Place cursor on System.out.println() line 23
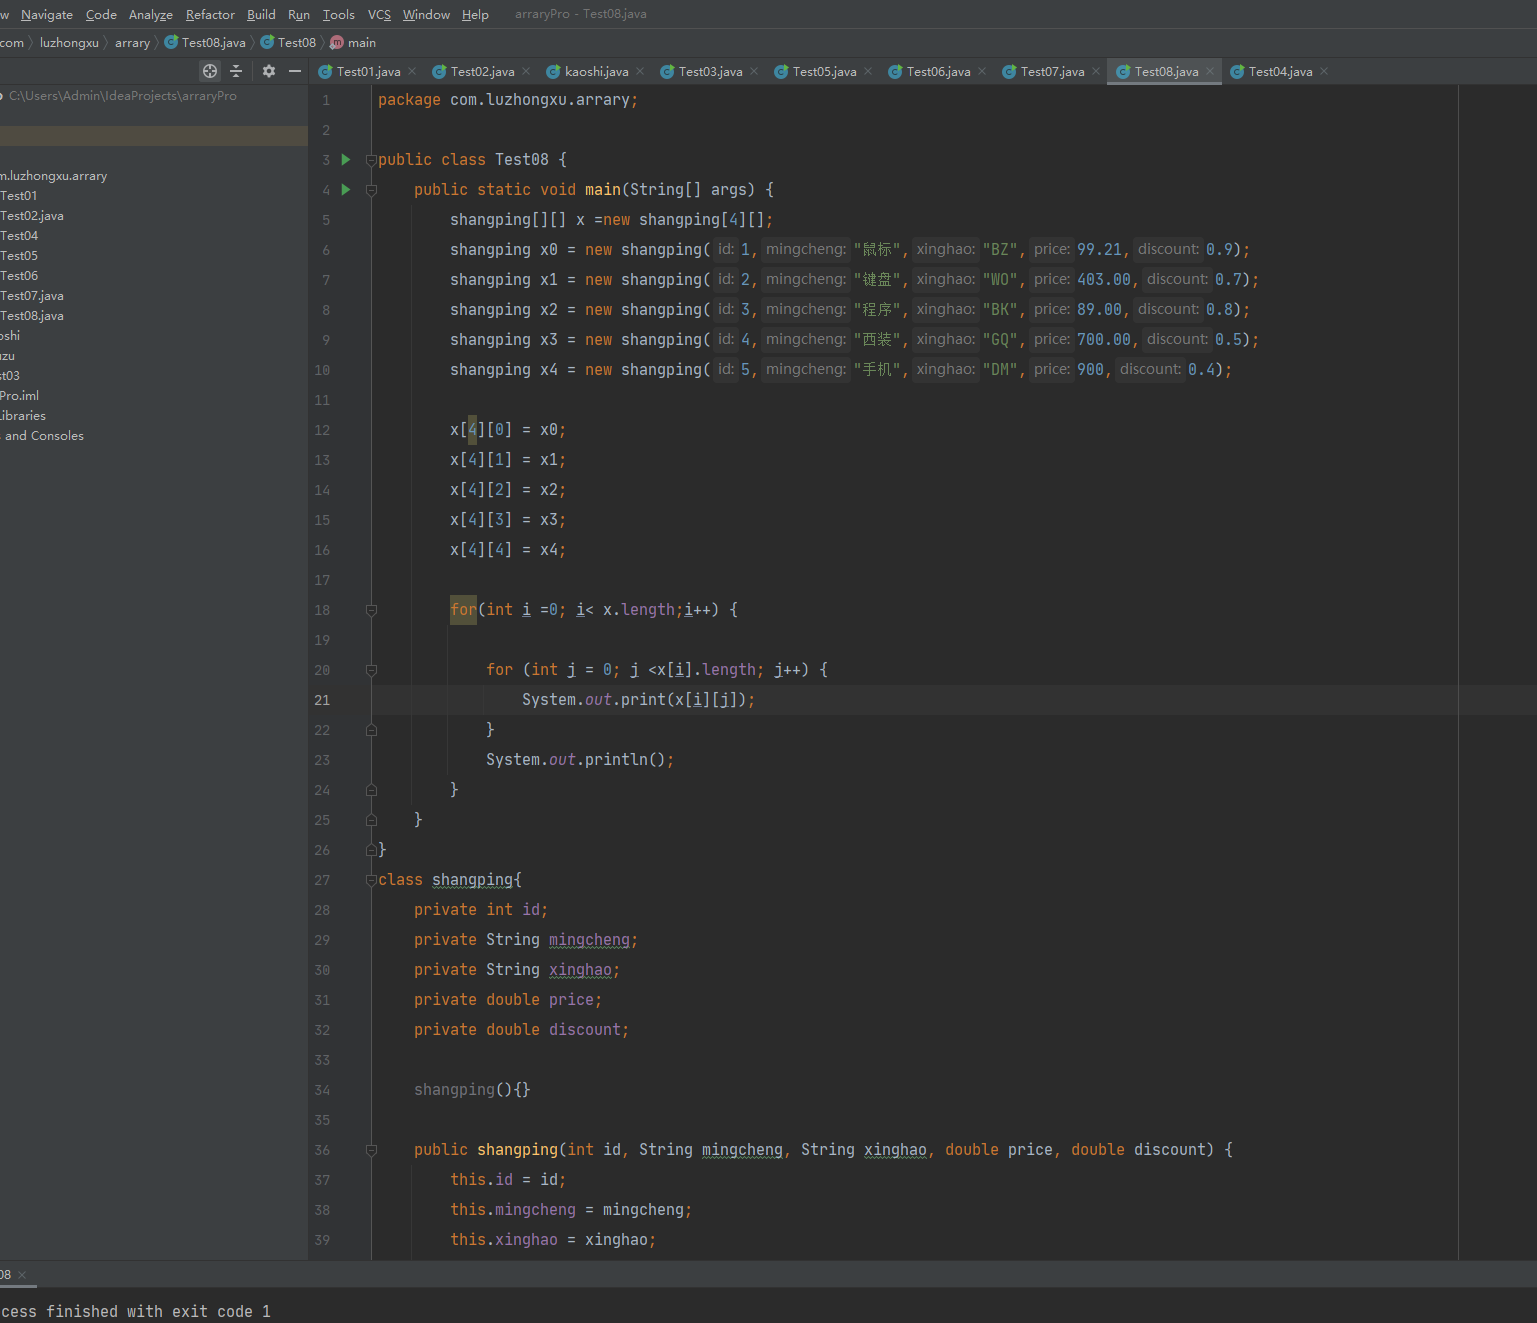This screenshot has width=1537, height=1323. [x=579, y=760]
